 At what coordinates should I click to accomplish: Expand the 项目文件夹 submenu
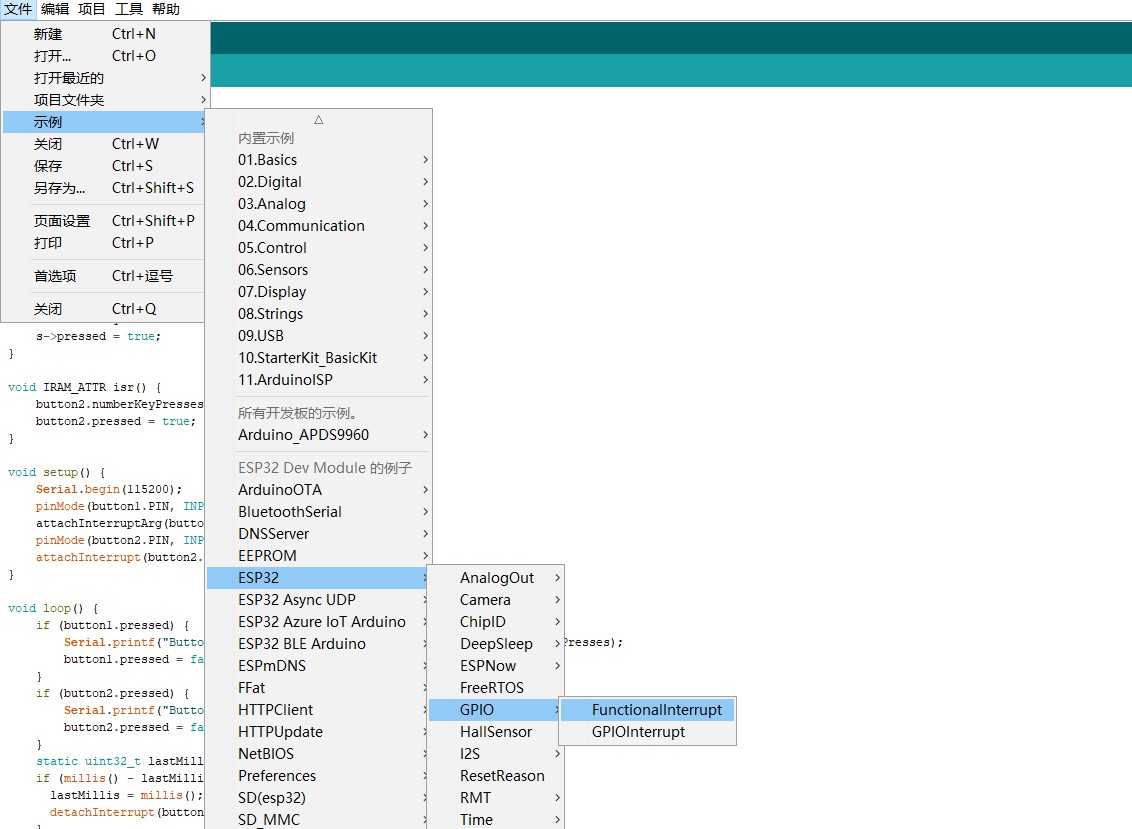(105, 100)
